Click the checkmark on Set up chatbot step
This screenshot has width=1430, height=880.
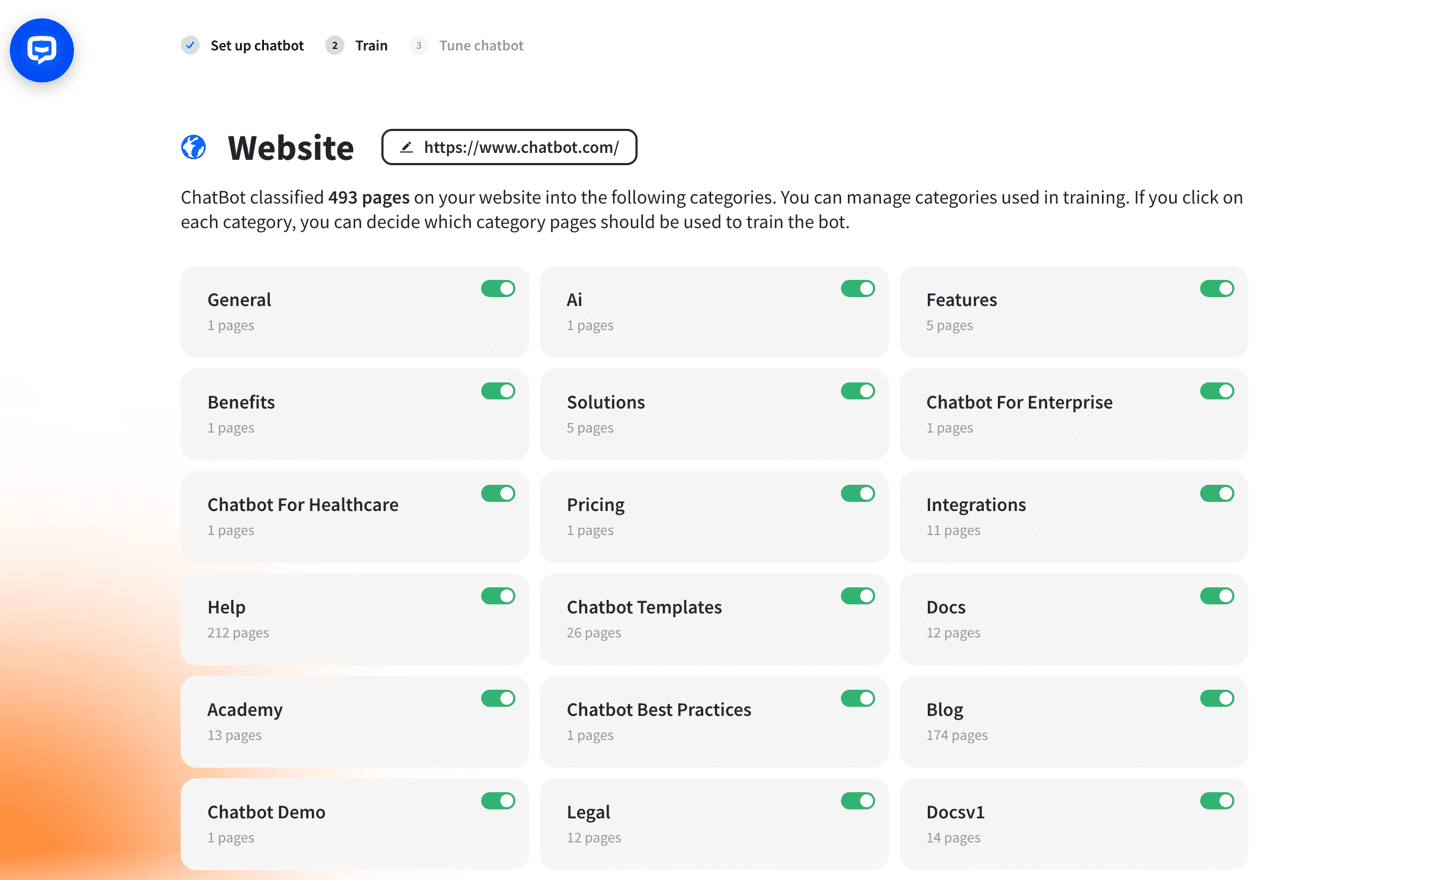(x=190, y=45)
